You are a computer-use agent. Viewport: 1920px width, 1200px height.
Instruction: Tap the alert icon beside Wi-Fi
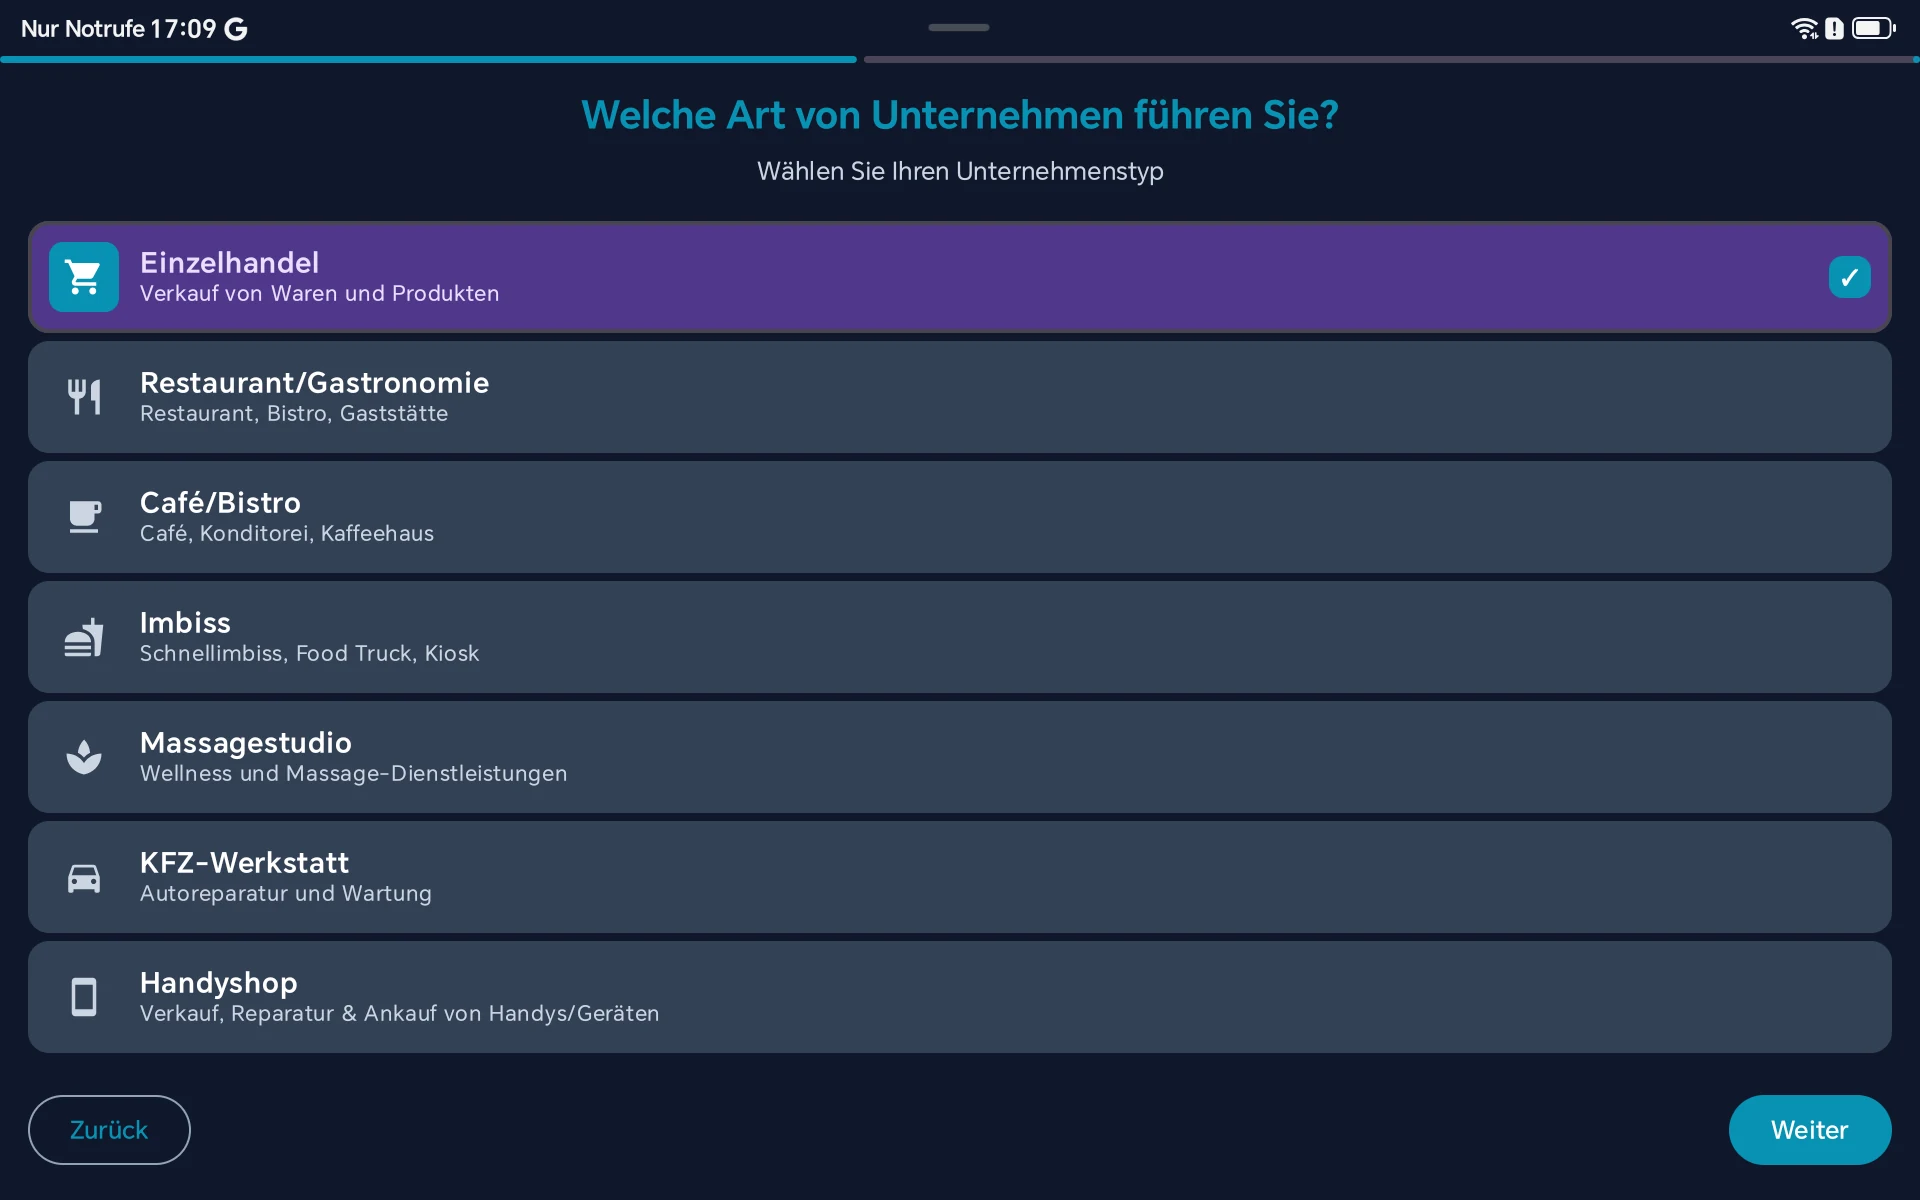tap(1834, 28)
